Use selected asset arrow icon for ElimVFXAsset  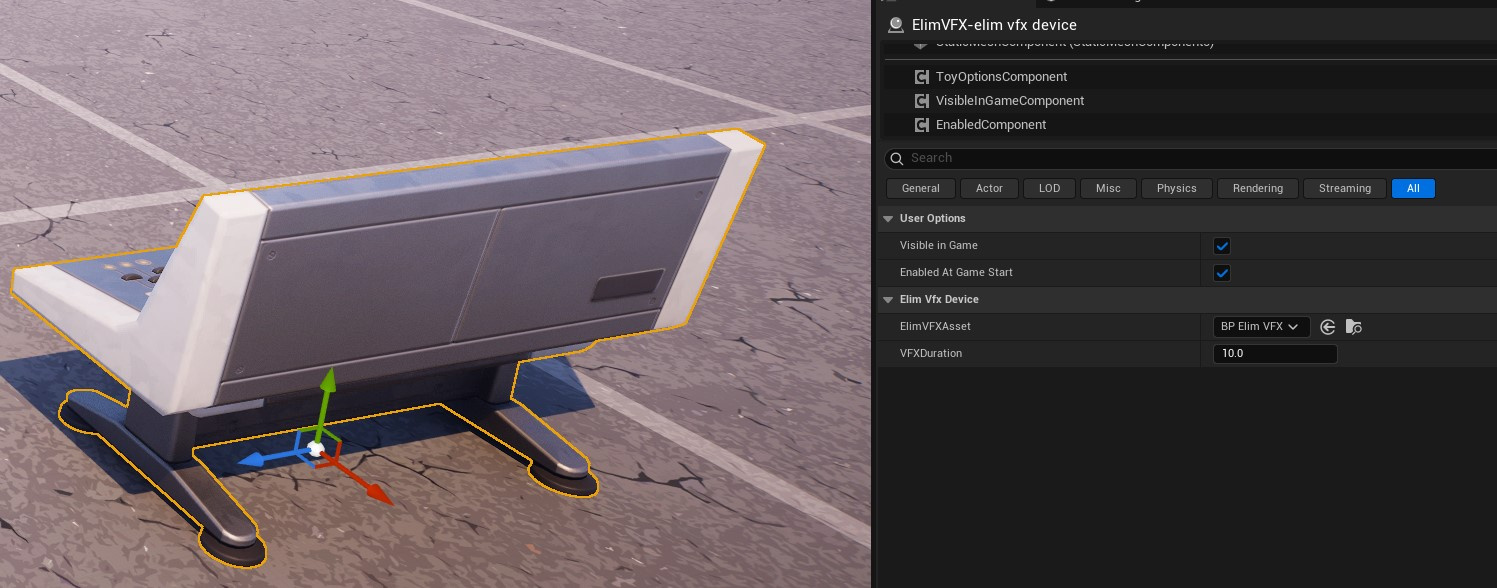tap(1328, 327)
